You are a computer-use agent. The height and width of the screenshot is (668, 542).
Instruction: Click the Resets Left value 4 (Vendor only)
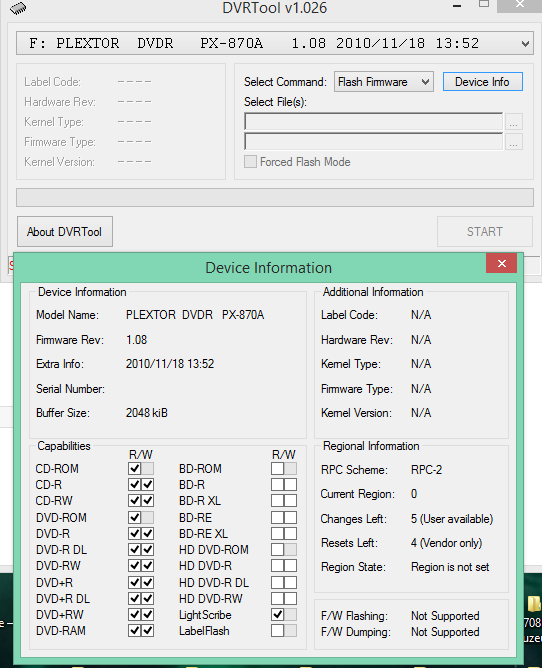pos(447,543)
